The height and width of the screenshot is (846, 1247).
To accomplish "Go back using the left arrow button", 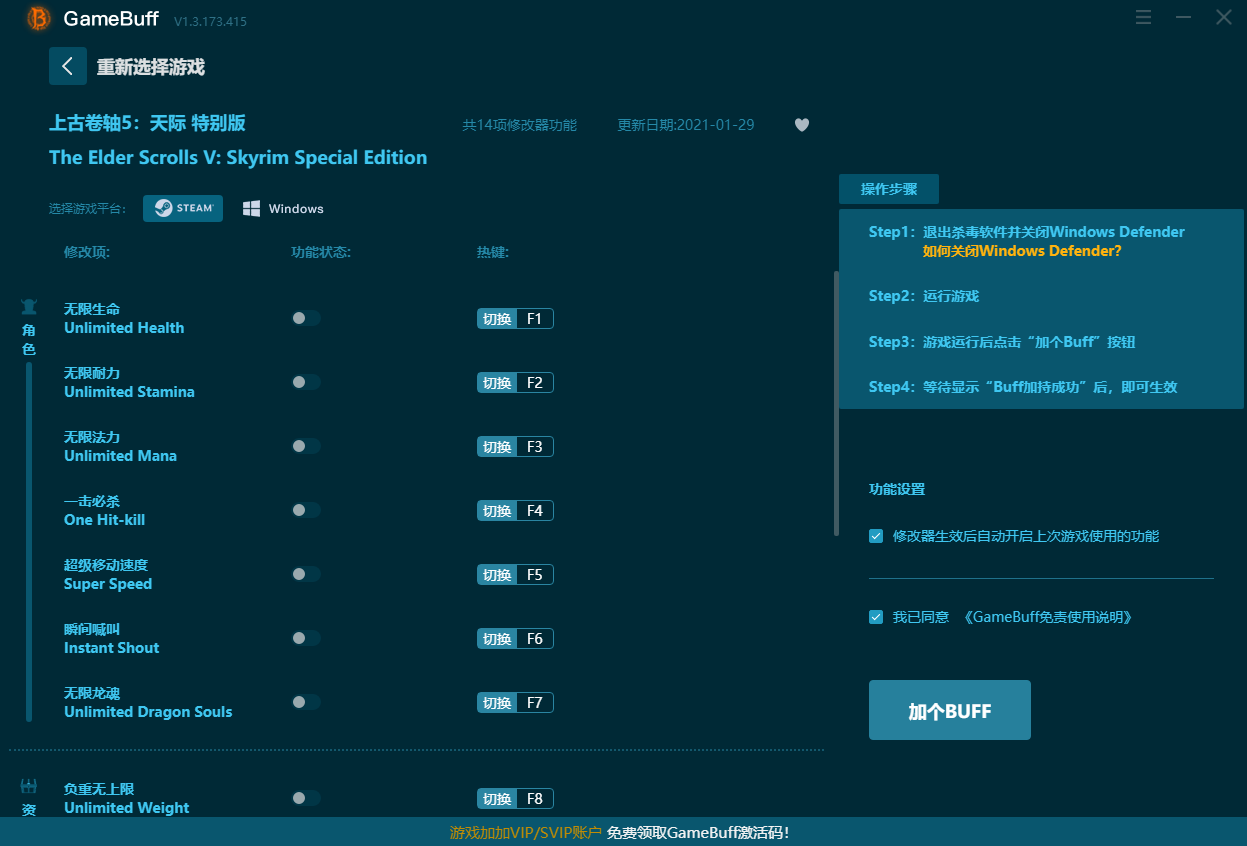I will click(67, 66).
